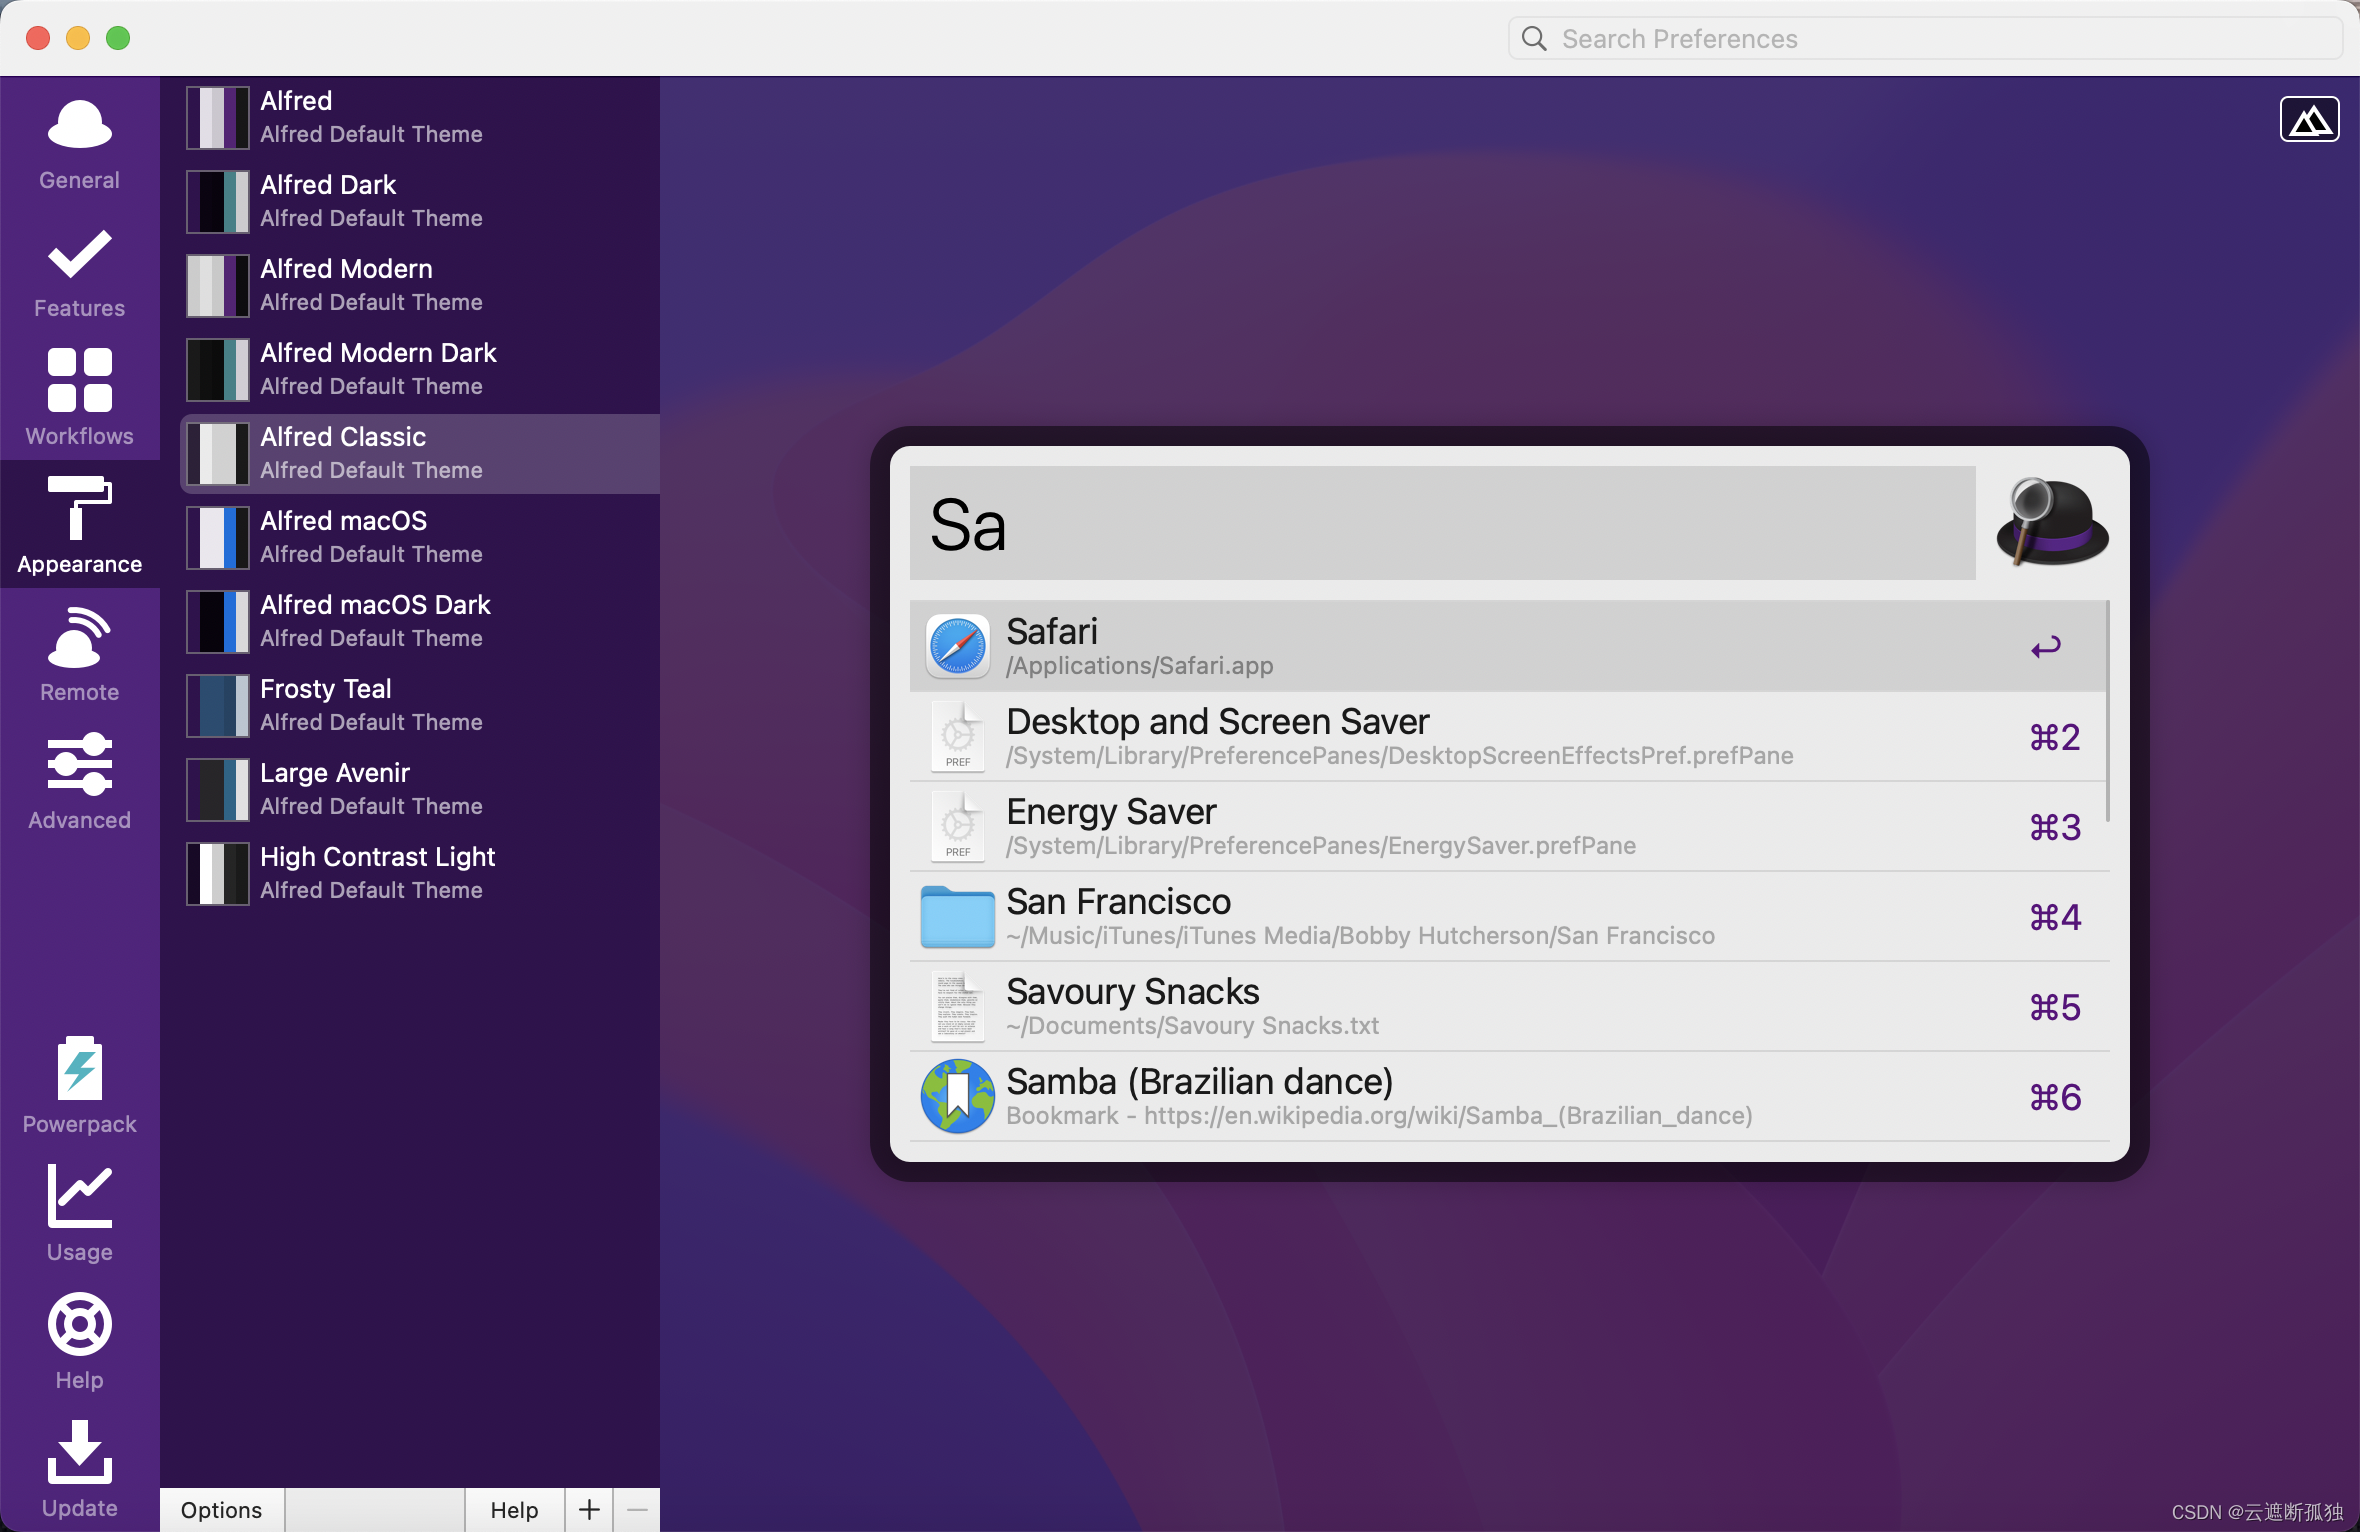The width and height of the screenshot is (2360, 1532).
Task: Click the Energy Saver result title
Action: point(1111,811)
